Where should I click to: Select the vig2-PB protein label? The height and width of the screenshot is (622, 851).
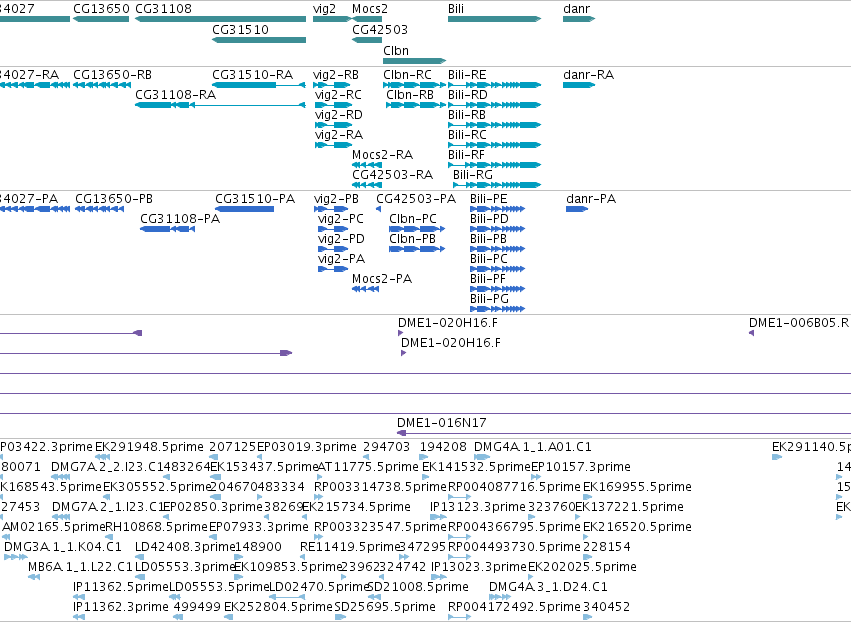pyautogui.click(x=336, y=199)
